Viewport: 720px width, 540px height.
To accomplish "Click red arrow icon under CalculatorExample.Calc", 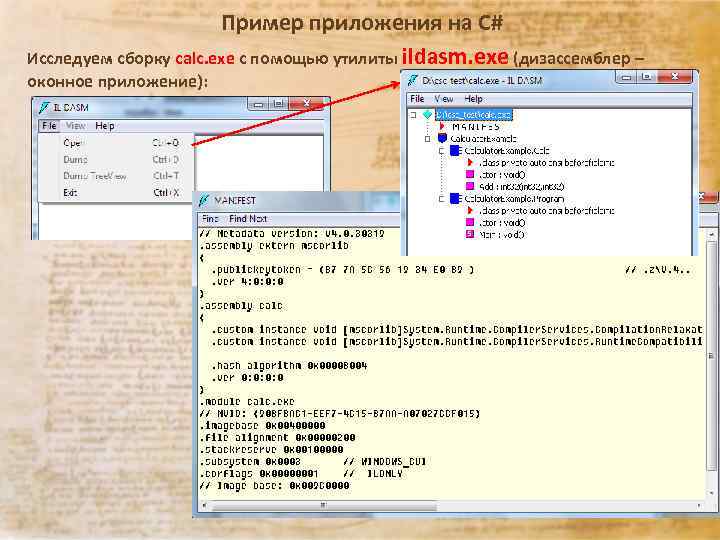I will 470,162.
